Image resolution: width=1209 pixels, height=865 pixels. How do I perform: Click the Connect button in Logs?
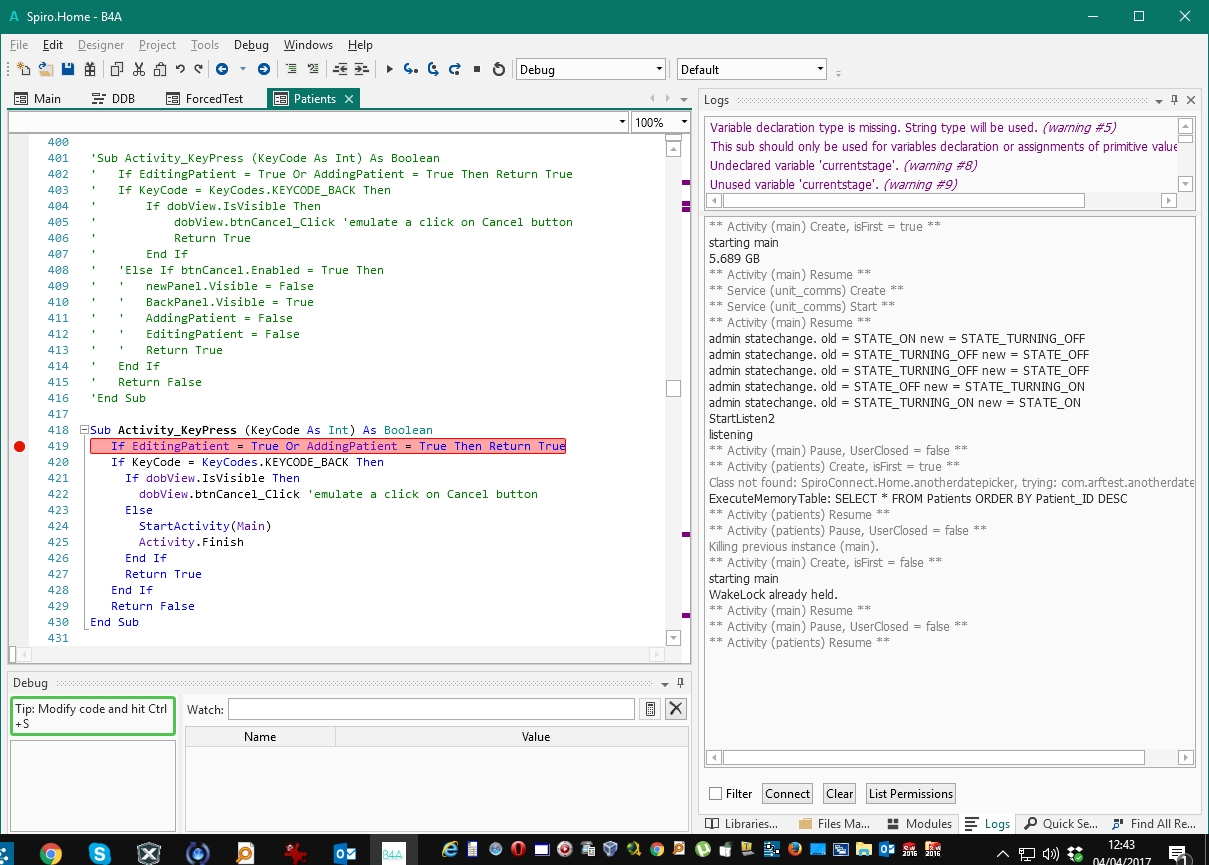pos(787,794)
